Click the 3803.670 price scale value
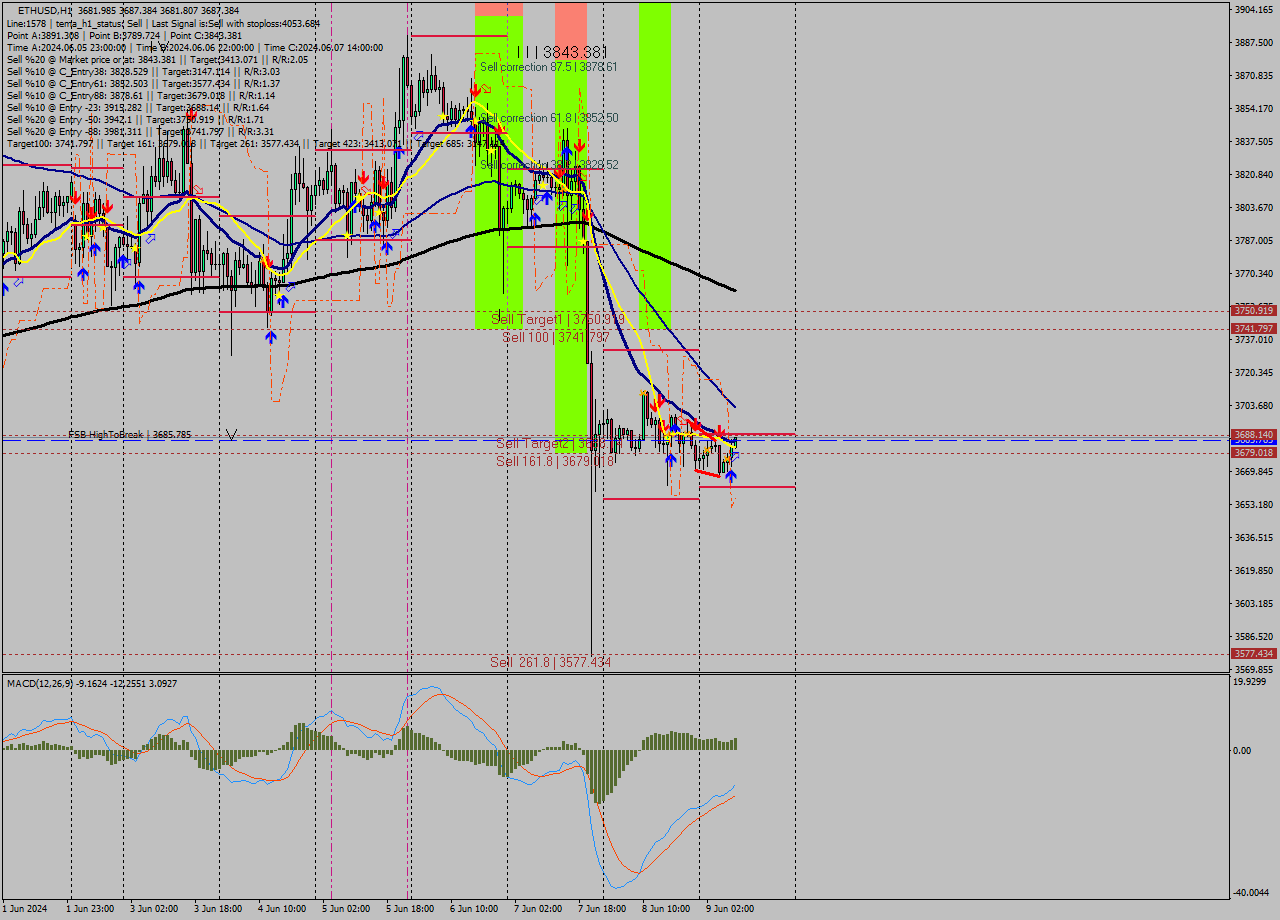The height and width of the screenshot is (920, 1280). click(1254, 207)
